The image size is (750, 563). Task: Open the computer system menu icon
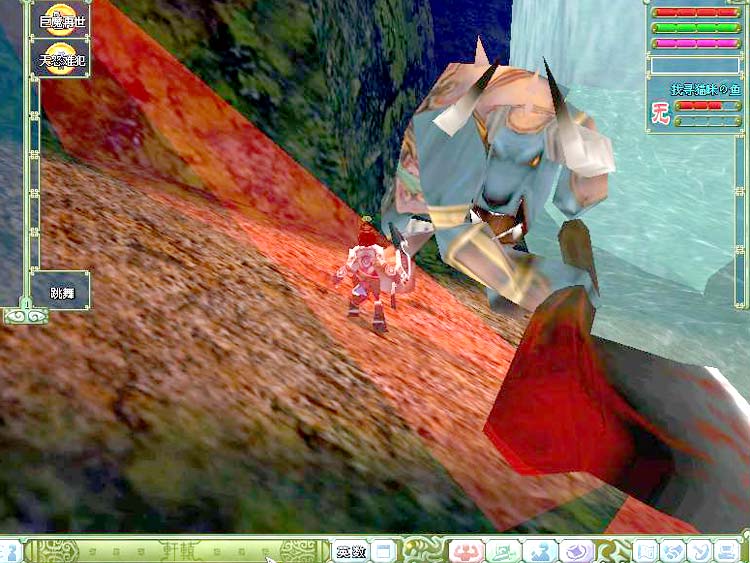[727, 551]
